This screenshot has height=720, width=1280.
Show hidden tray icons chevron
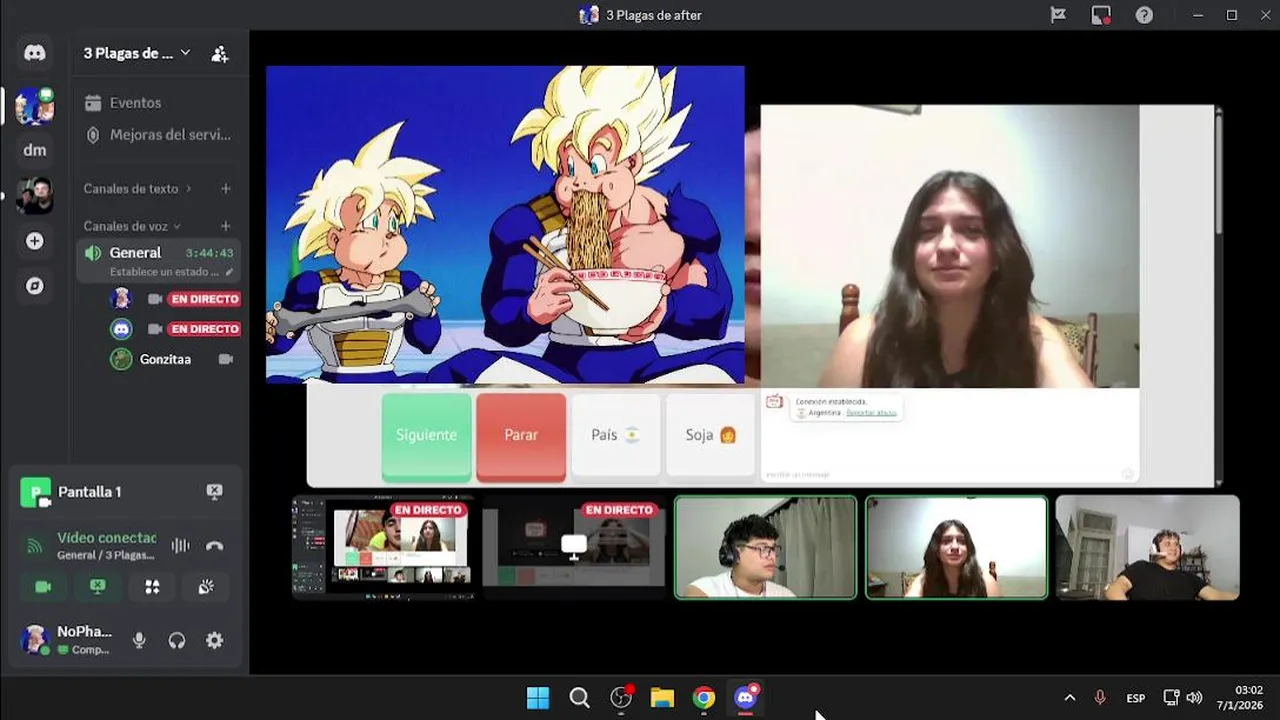click(1069, 698)
